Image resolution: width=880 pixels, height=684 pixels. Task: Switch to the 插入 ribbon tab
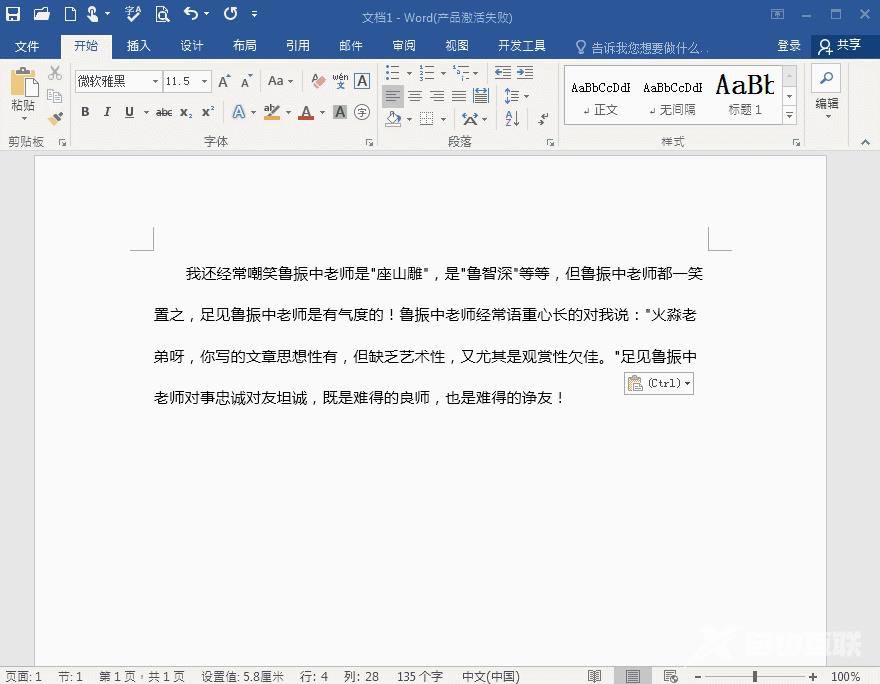pos(138,46)
